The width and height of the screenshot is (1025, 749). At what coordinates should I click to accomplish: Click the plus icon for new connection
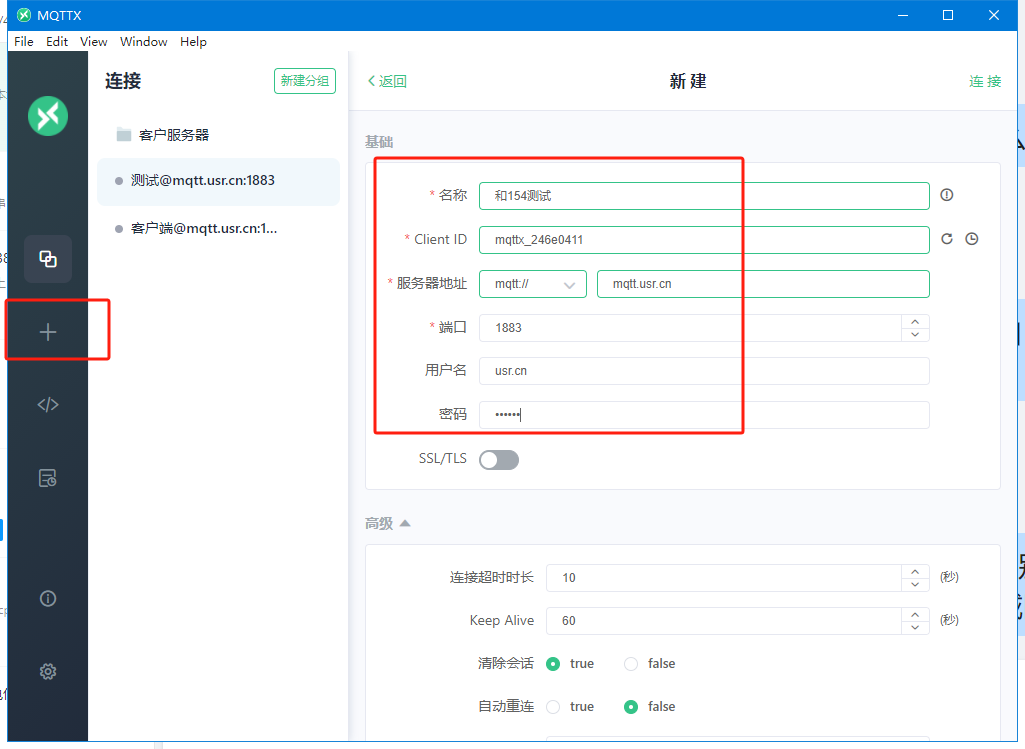(x=48, y=332)
